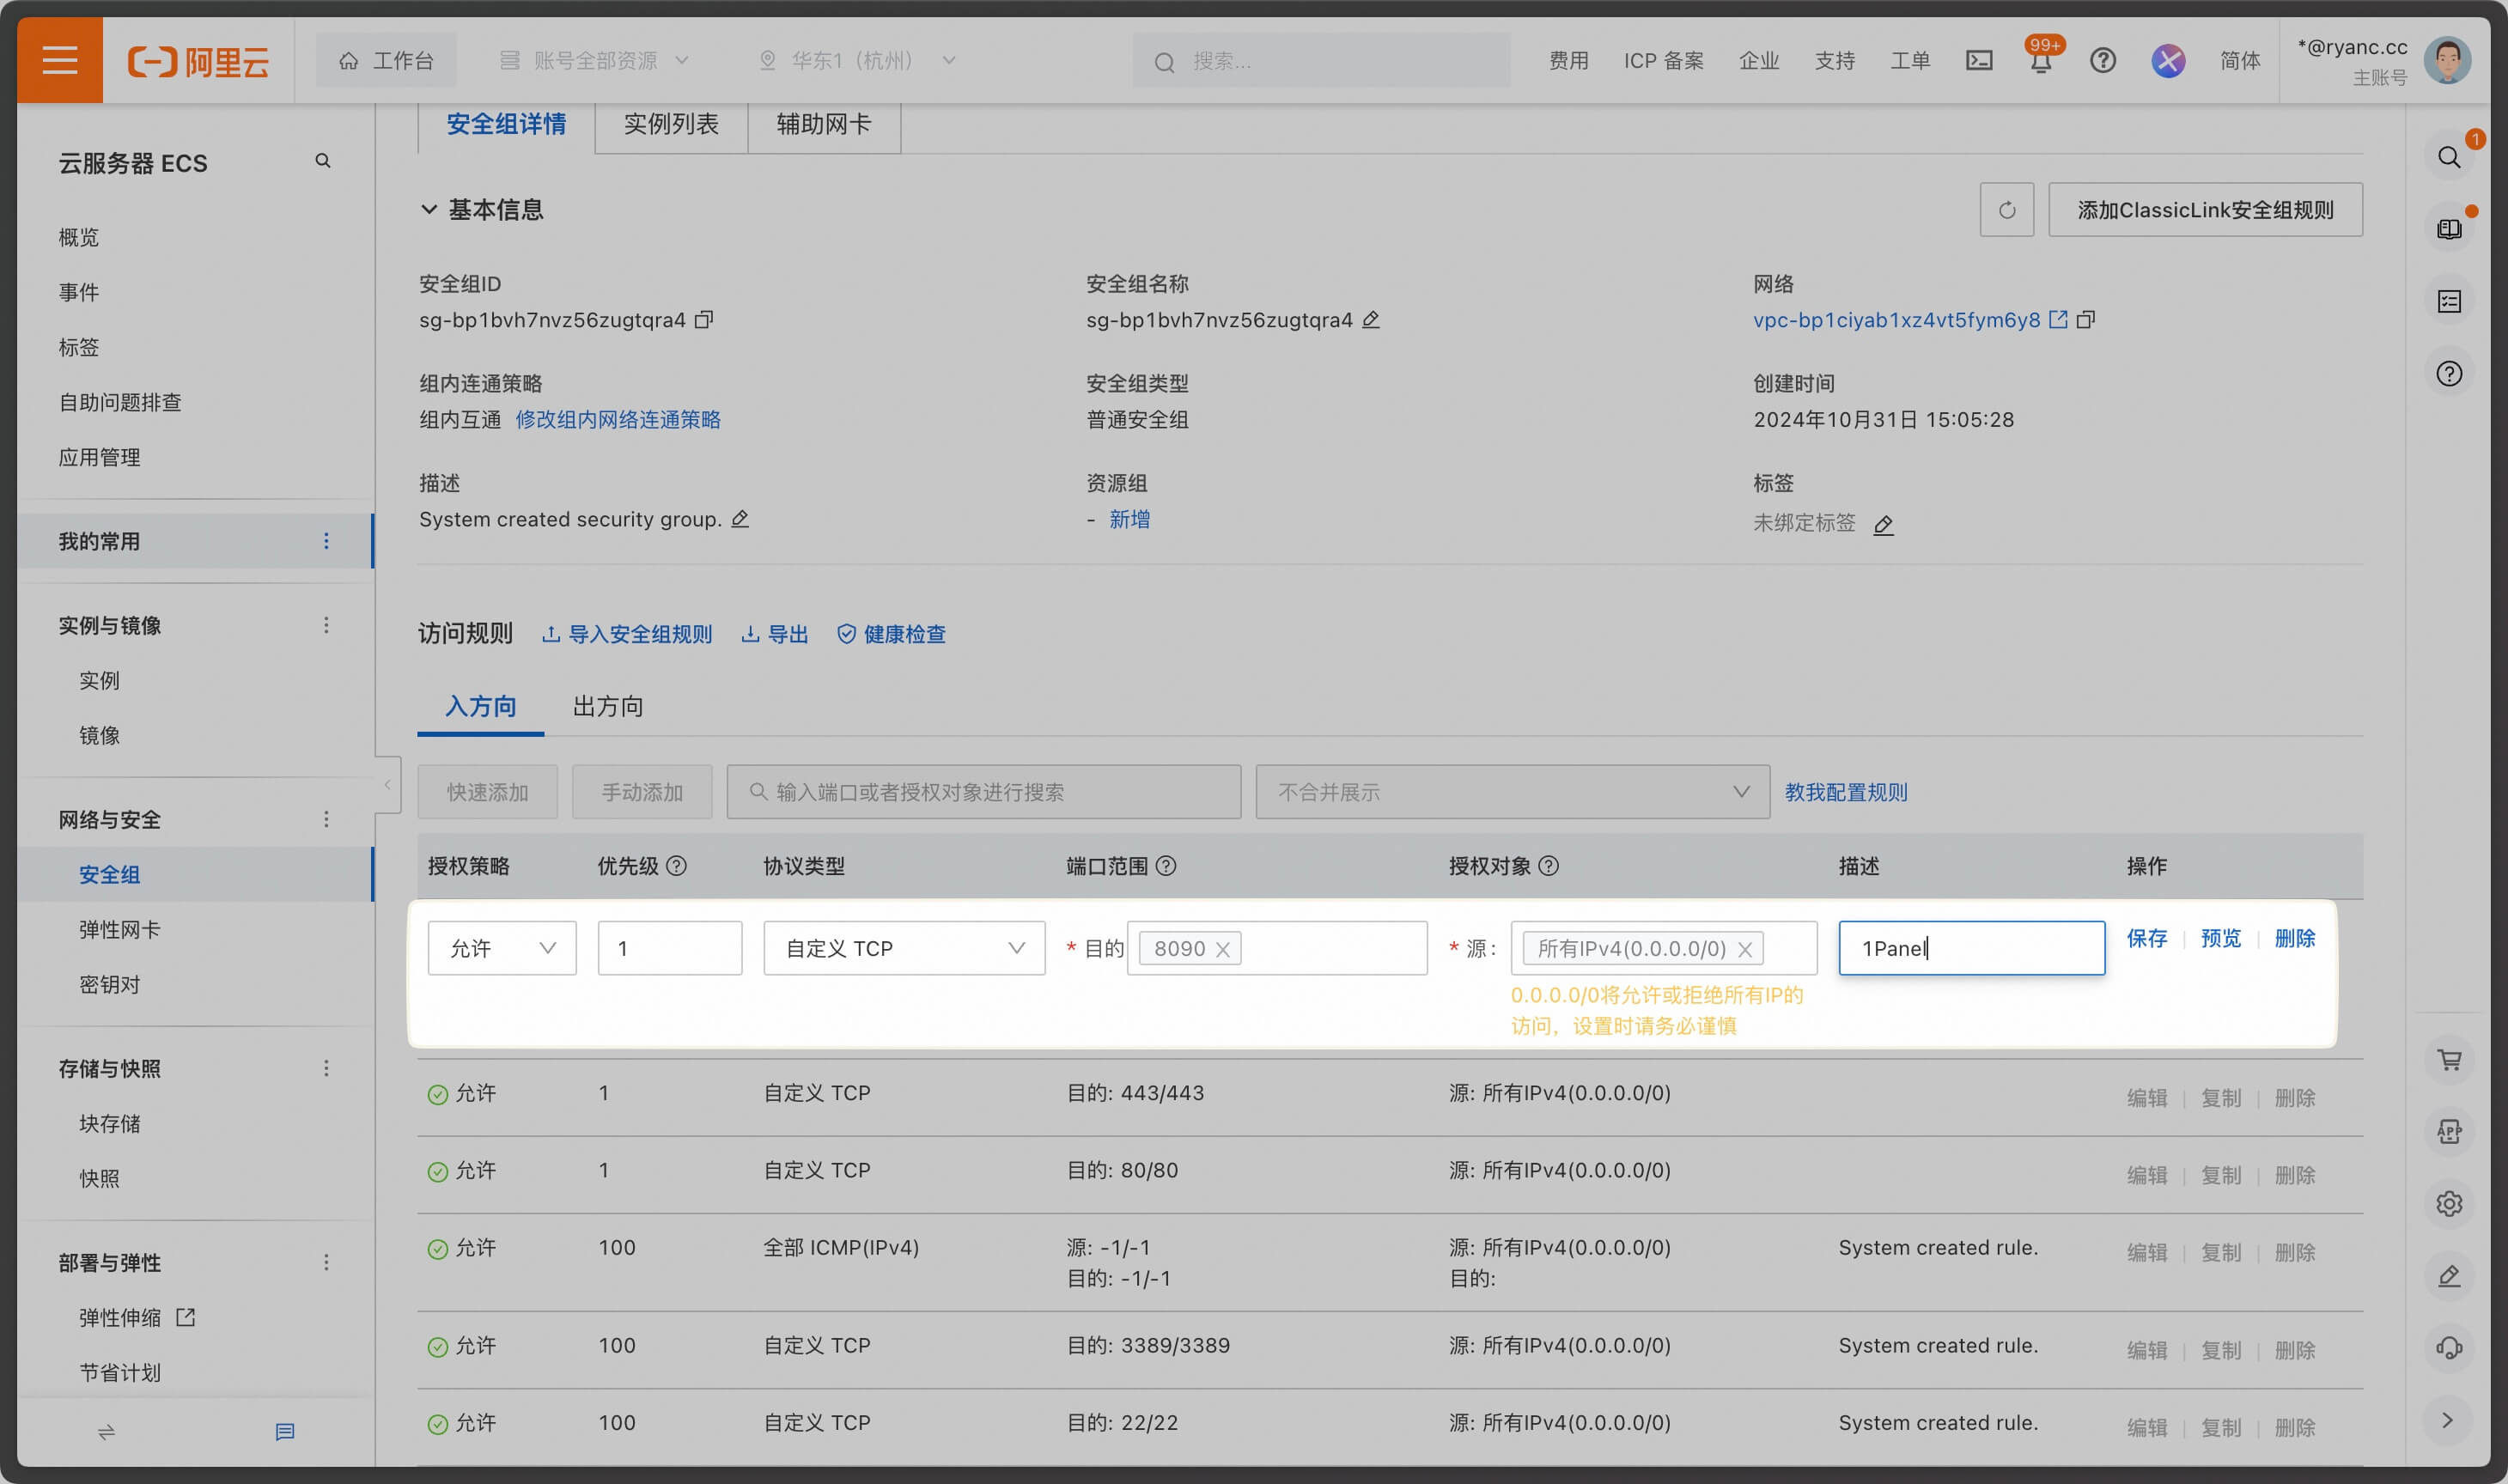Expand the 不合并展示 dropdown

tap(1512, 792)
